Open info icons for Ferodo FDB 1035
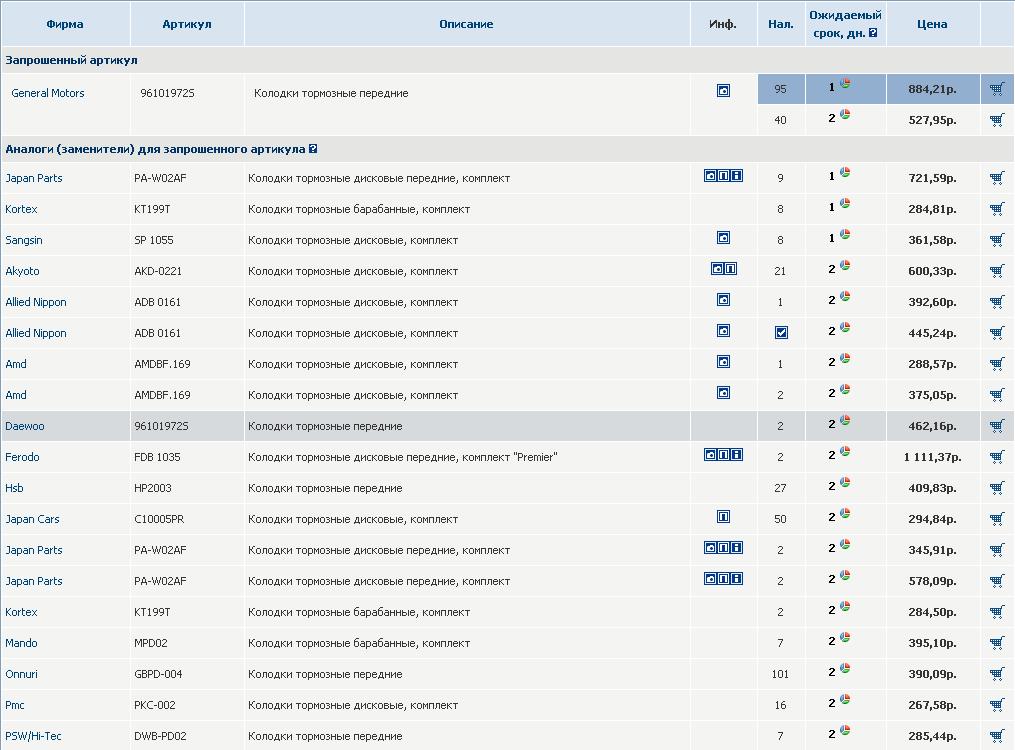This screenshot has height=750, width=1015. click(723, 454)
